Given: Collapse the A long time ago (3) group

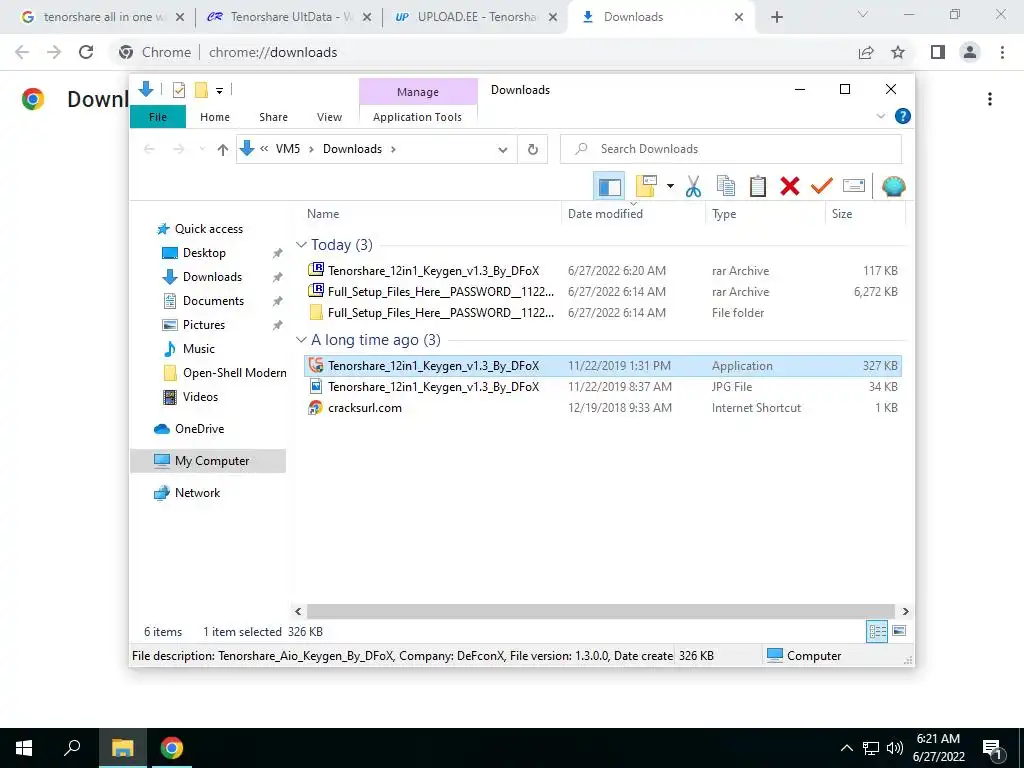Looking at the screenshot, I should (x=301, y=340).
